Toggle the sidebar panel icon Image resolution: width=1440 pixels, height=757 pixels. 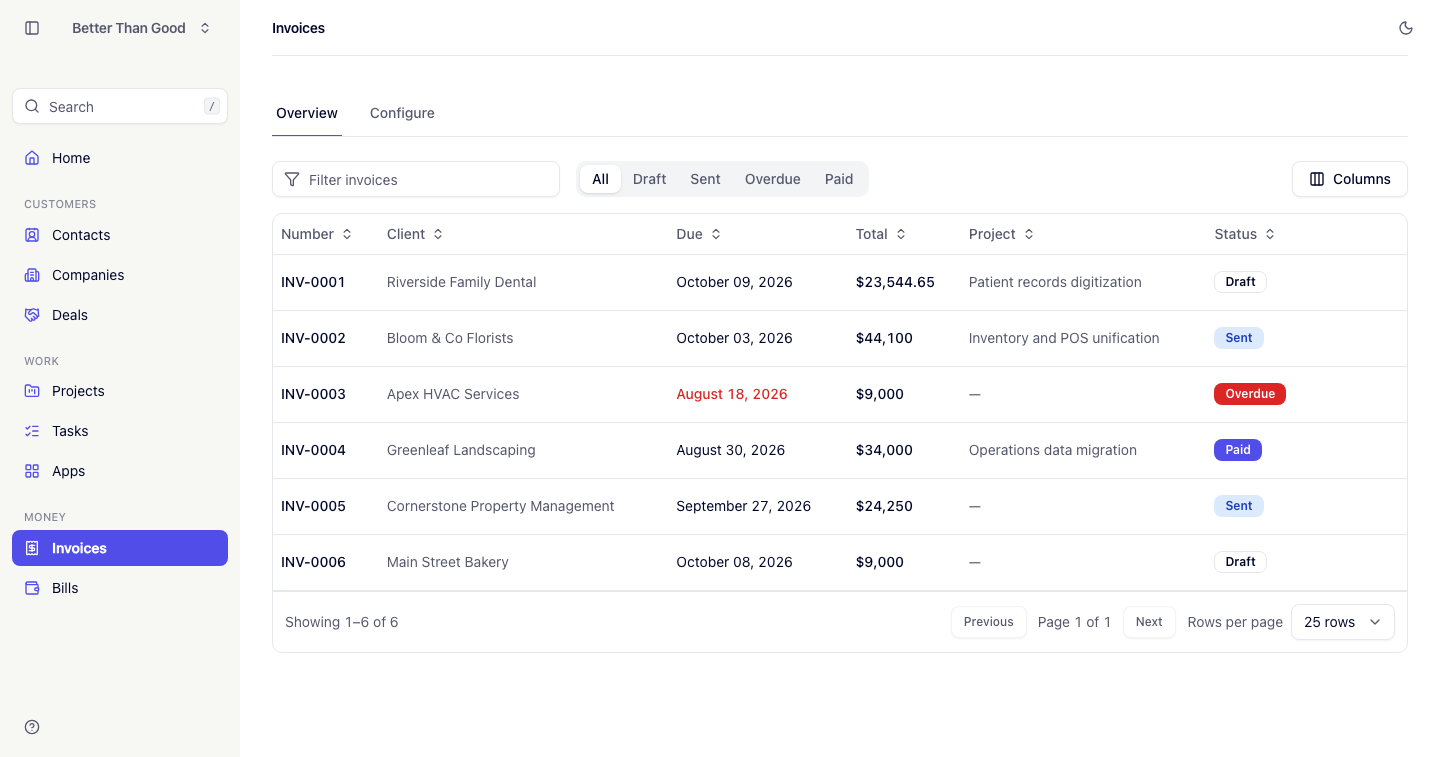[32, 28]
